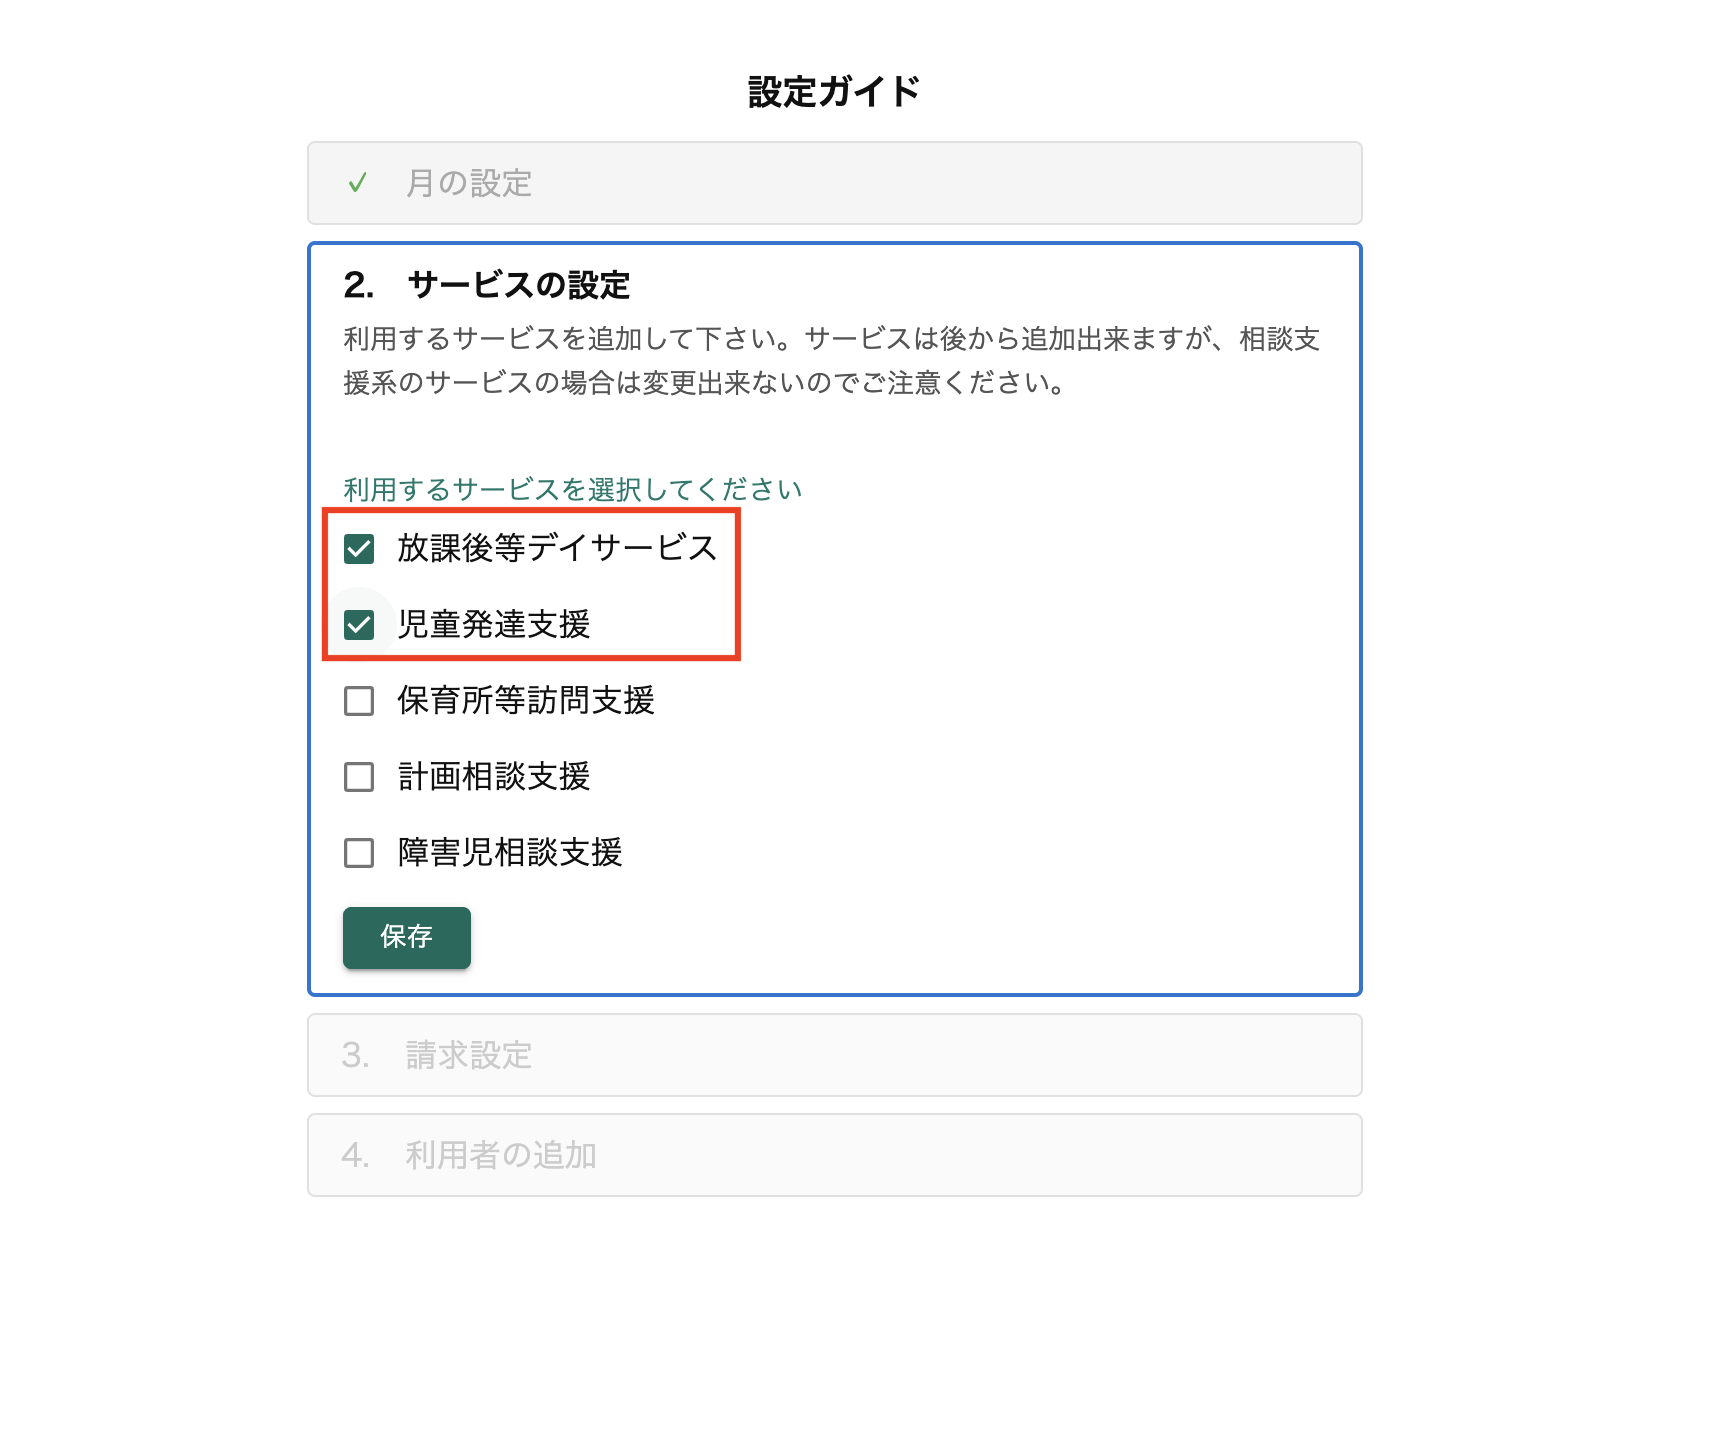
Task: Expand the 利用者の追加 step
Action: (833, 1155)
